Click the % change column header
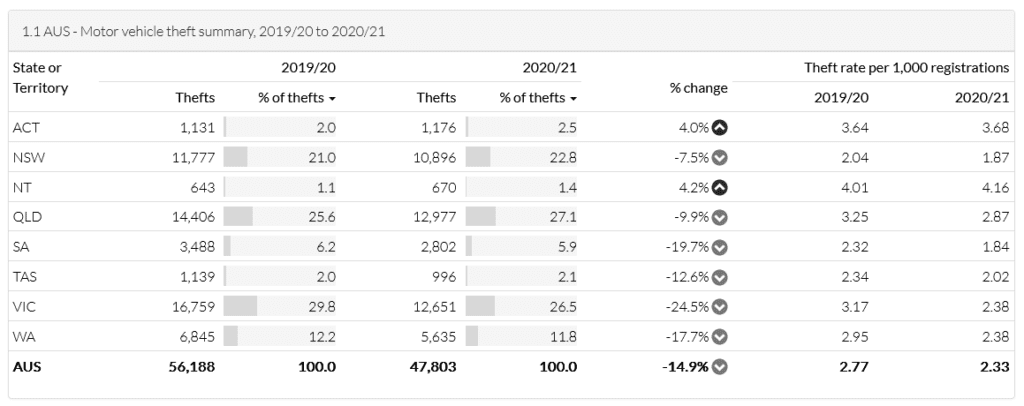Viewport: 1024px width, 406px height. pos(698,88)
